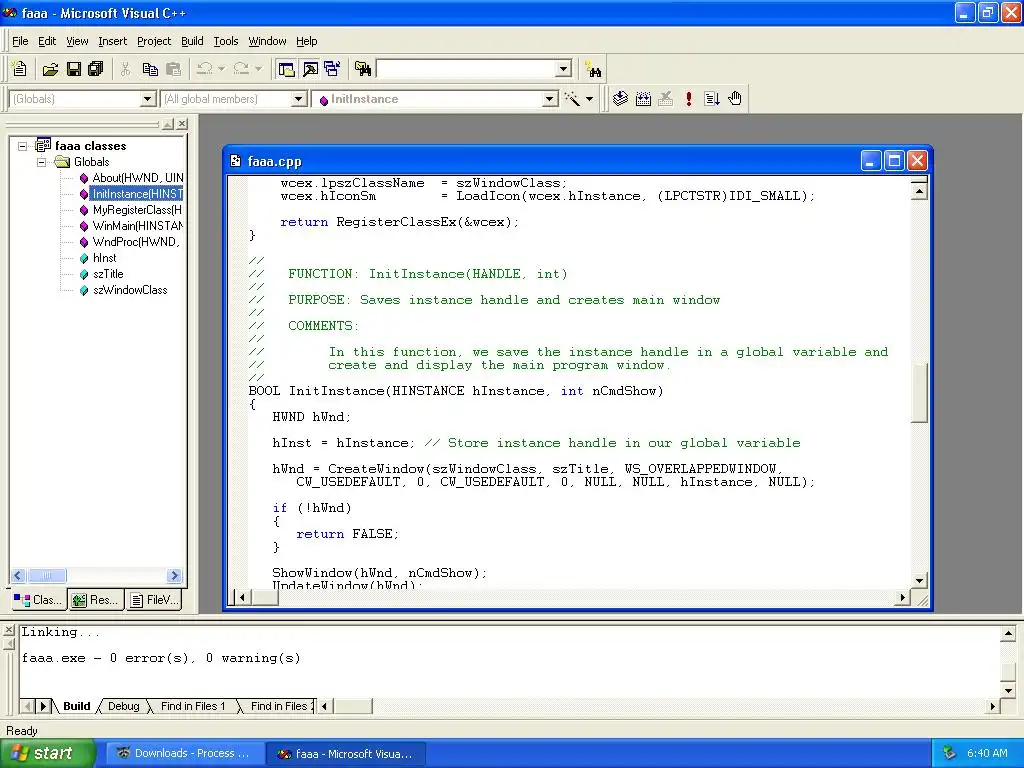
Task: Open the Undo history dropdown arrow
Action: tap(221, 69)
